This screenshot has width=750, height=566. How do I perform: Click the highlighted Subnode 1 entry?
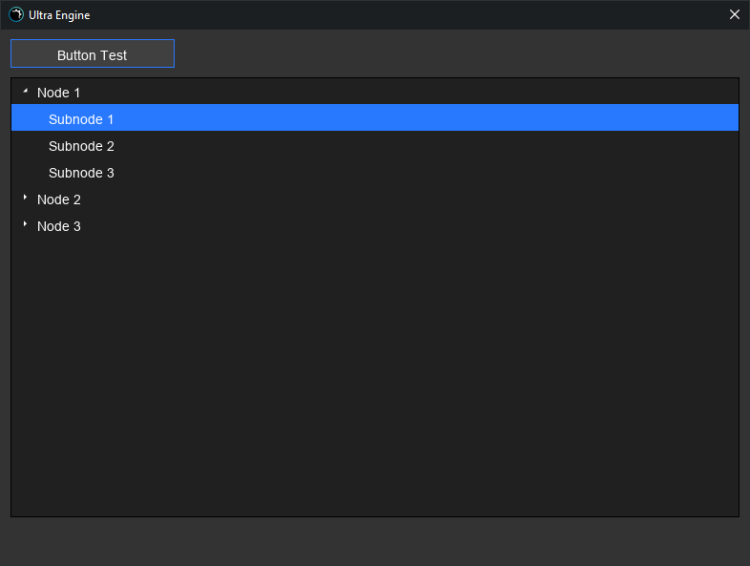(81, 119)
